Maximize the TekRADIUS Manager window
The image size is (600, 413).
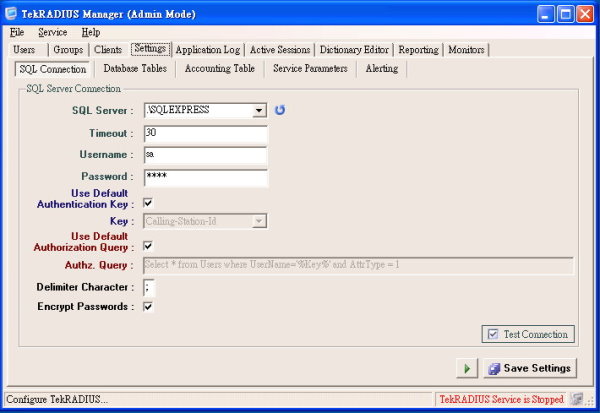(x=566, y=14)
